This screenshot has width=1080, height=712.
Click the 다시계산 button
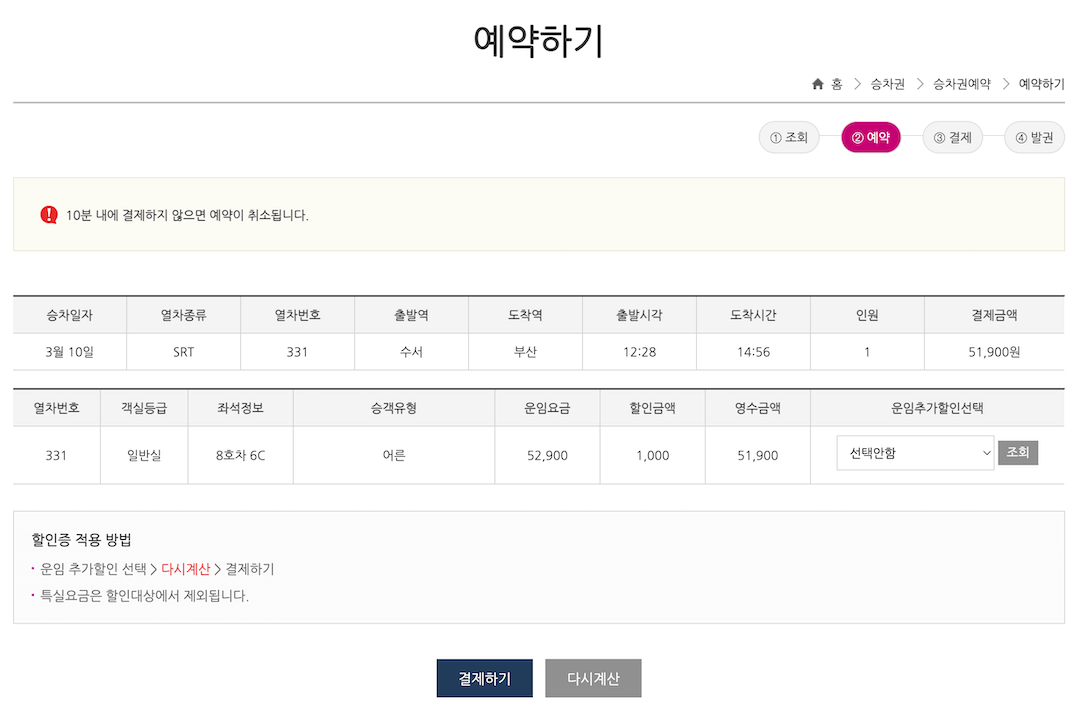594,678
